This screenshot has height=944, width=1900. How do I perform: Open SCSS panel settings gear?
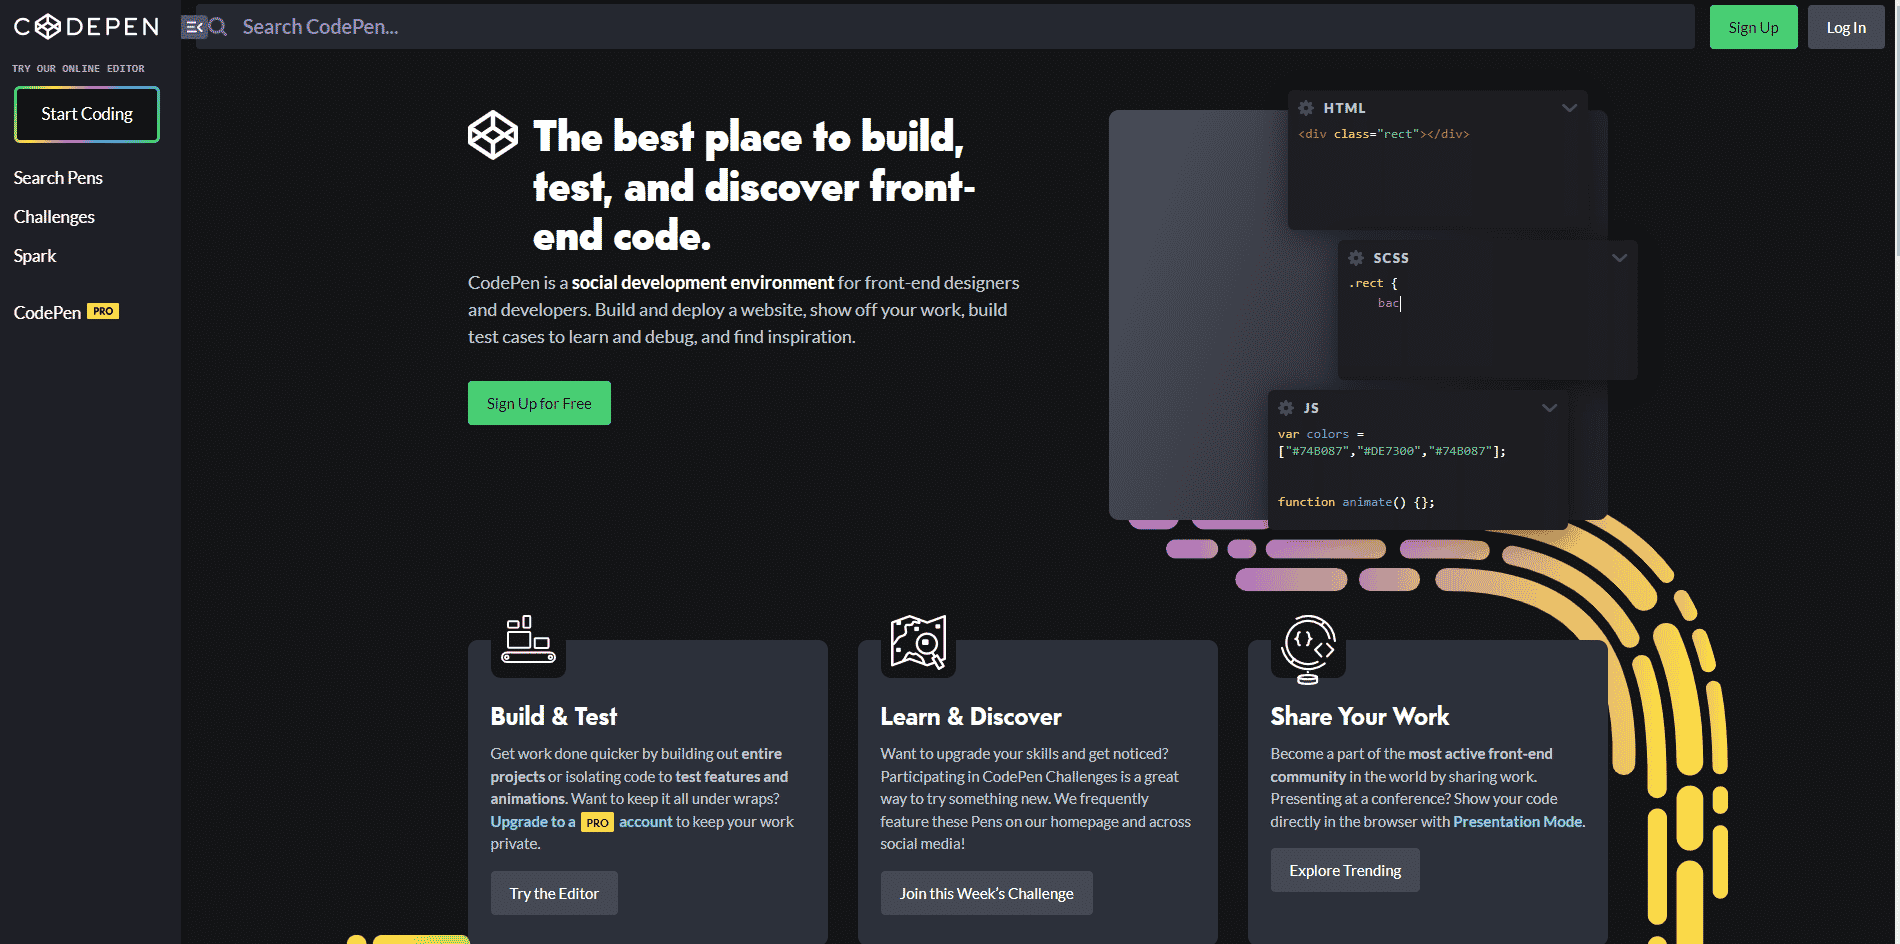tap(1356, 258)
